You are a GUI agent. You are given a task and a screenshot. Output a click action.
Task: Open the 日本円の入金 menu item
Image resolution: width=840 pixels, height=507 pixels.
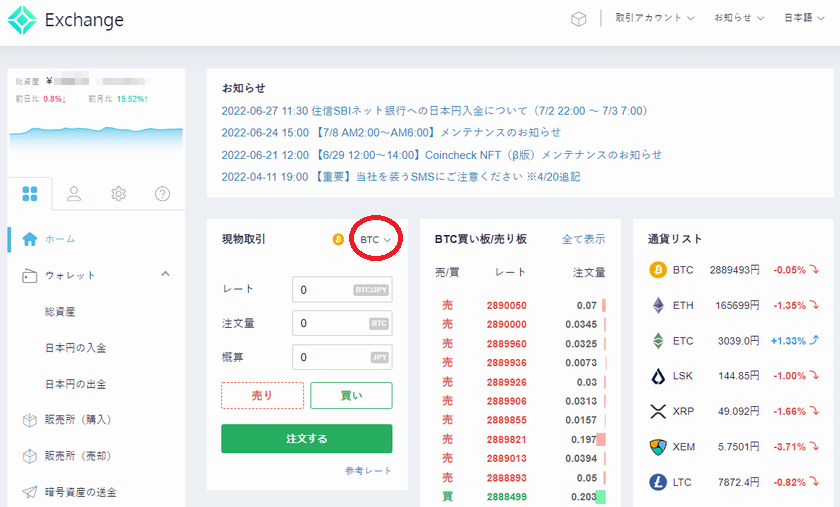(x=75, y=348)
